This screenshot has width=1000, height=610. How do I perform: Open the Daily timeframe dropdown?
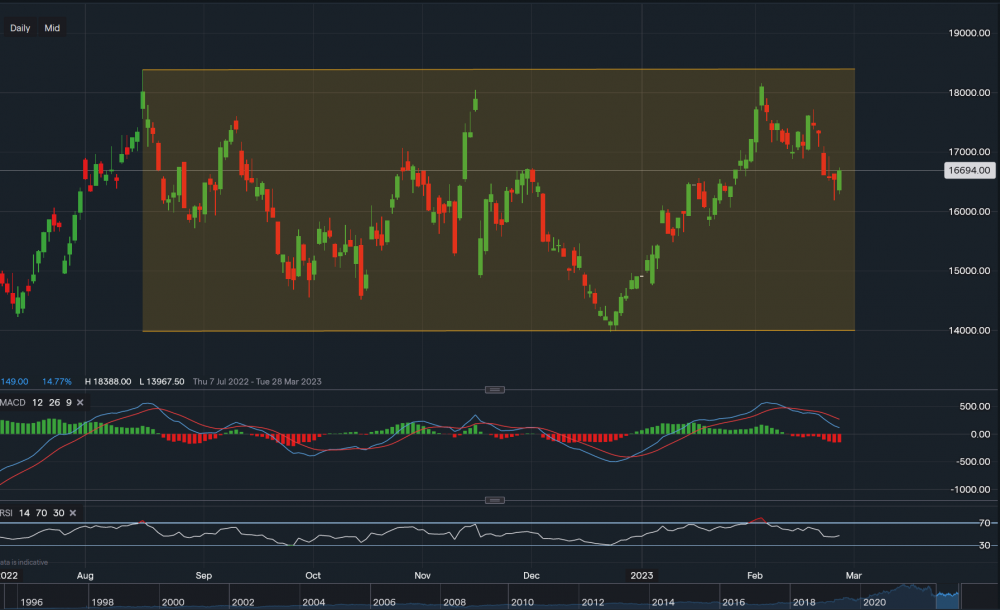point(20,28)
